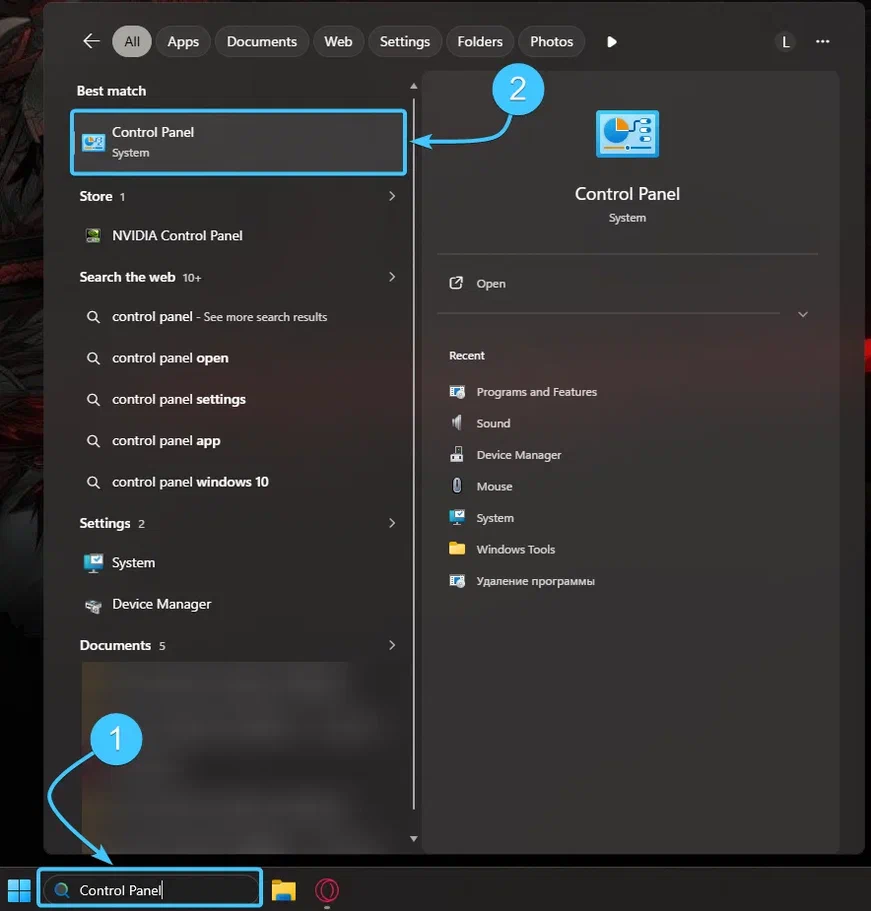871x911 pixels.
Task: Switch to the Settings filter tab
Action: pos(405,42)
